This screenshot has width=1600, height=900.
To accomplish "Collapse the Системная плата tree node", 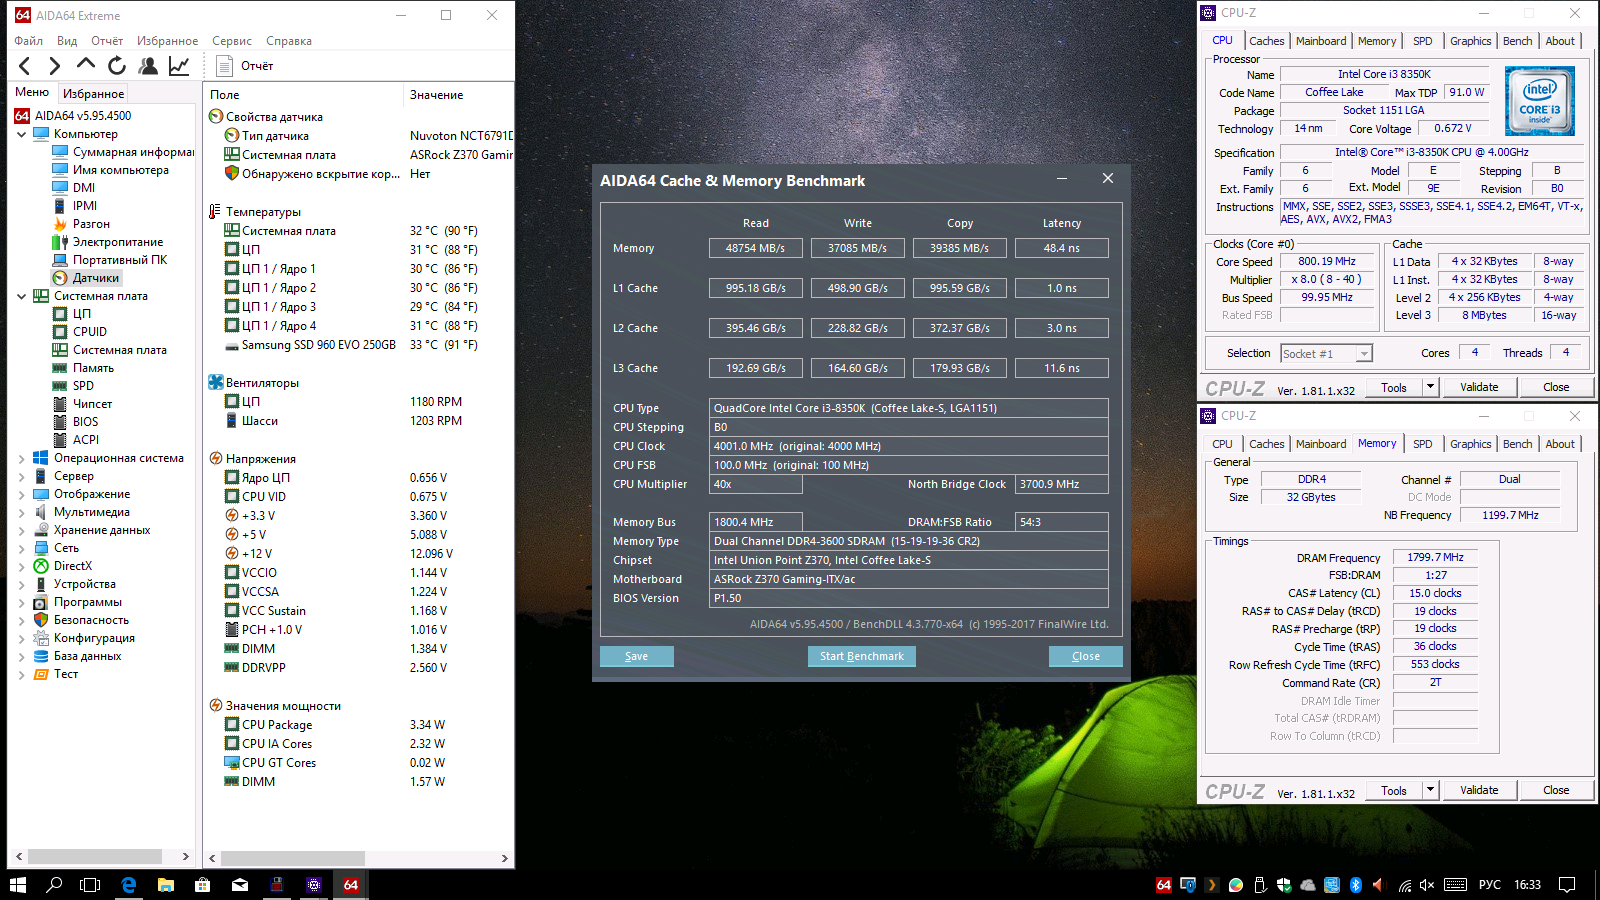I will pos(21,296).
